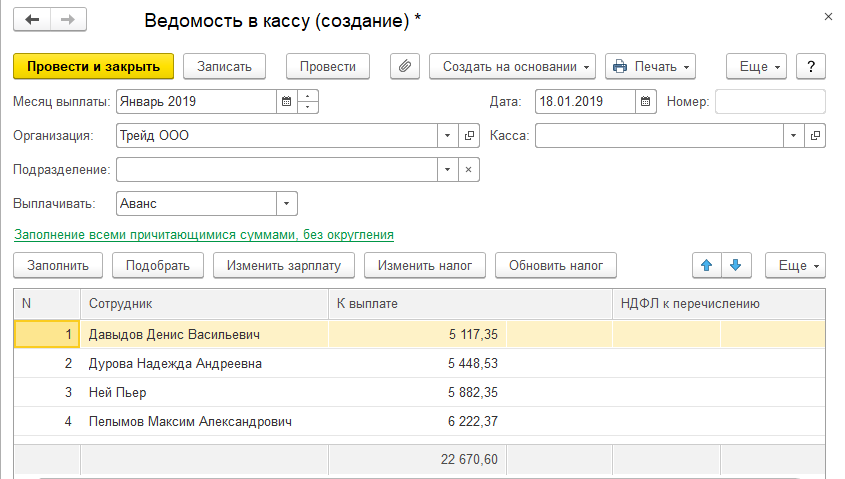The image size is (845, 479).
Task: Open the Печать dropdown menu
Action: (650, 66)
